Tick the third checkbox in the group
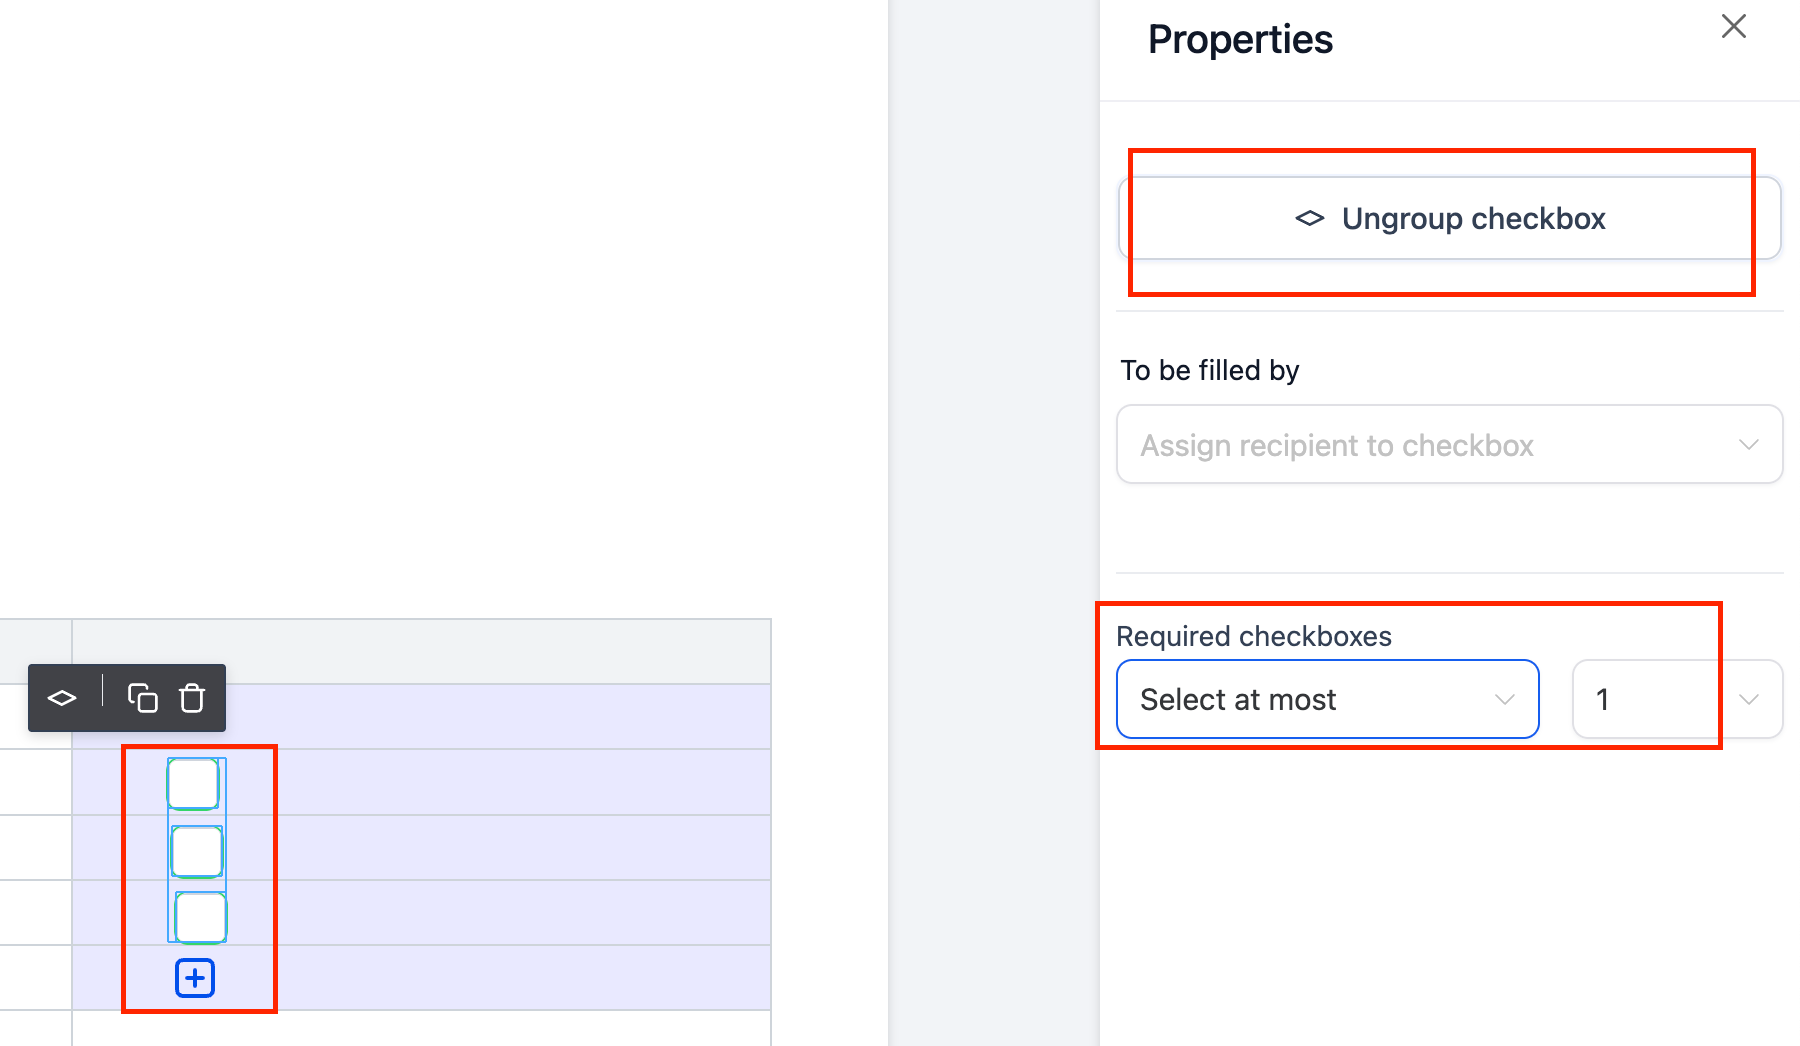This screenshot has width=1800, height=1046. pos(201,917)
